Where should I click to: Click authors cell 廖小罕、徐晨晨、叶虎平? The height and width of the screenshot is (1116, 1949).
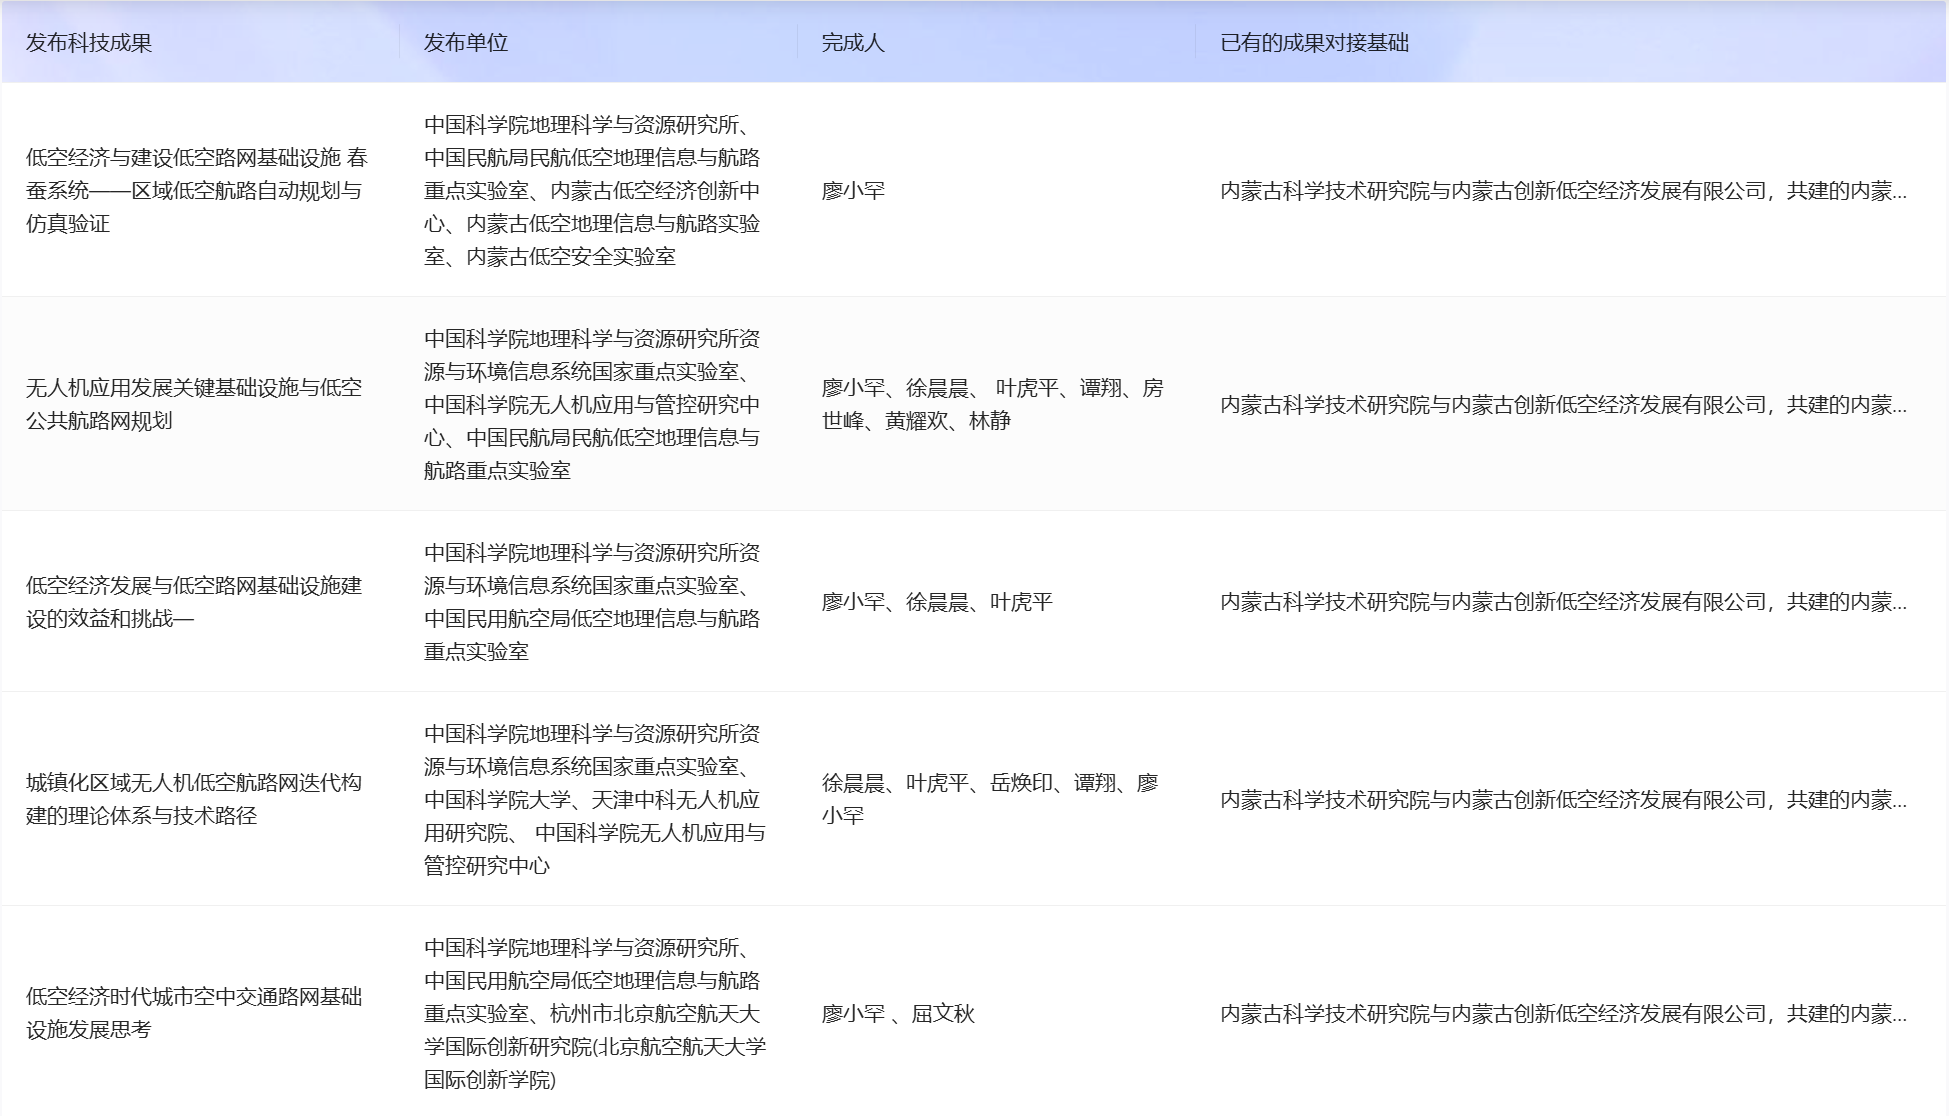point(937,602)
